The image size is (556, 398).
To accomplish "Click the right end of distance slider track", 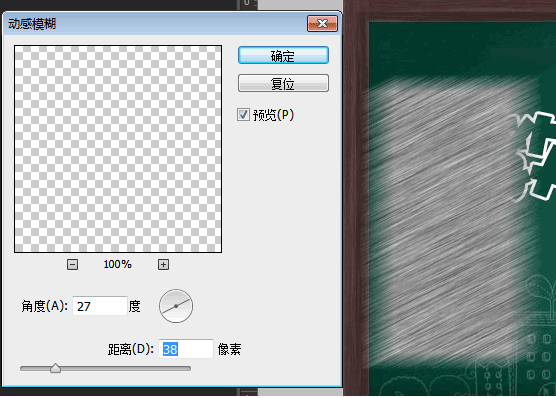I will pyautogui.click(x=189, y=369).
